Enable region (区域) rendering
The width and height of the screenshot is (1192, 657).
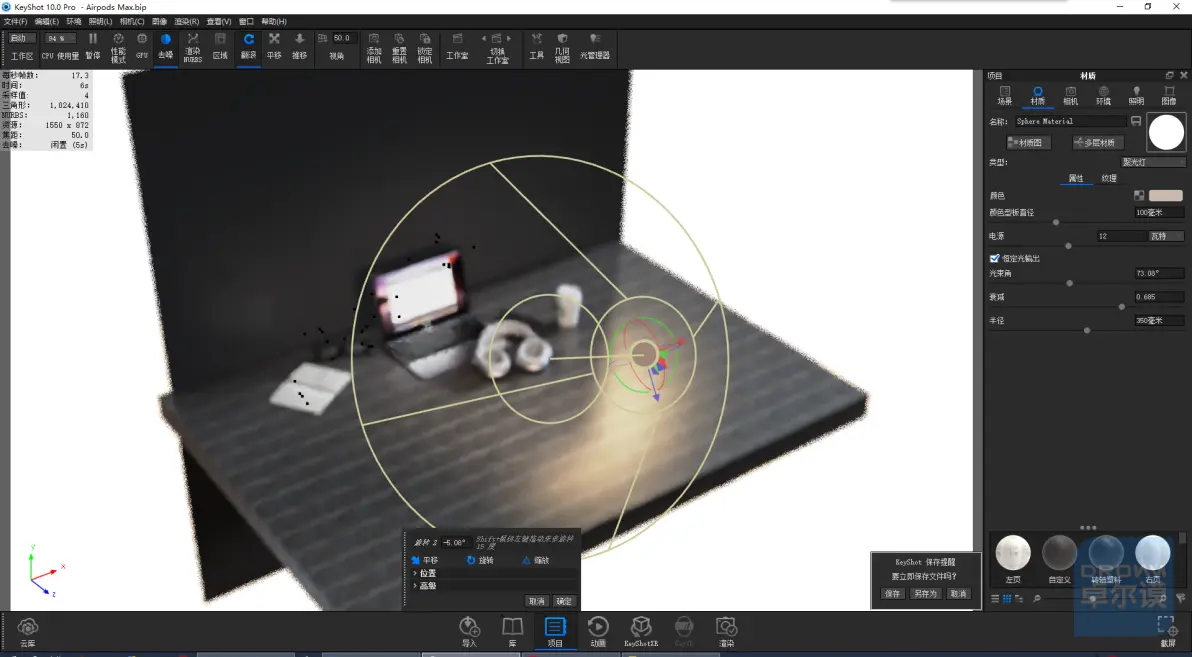click(x=220, y=46)
